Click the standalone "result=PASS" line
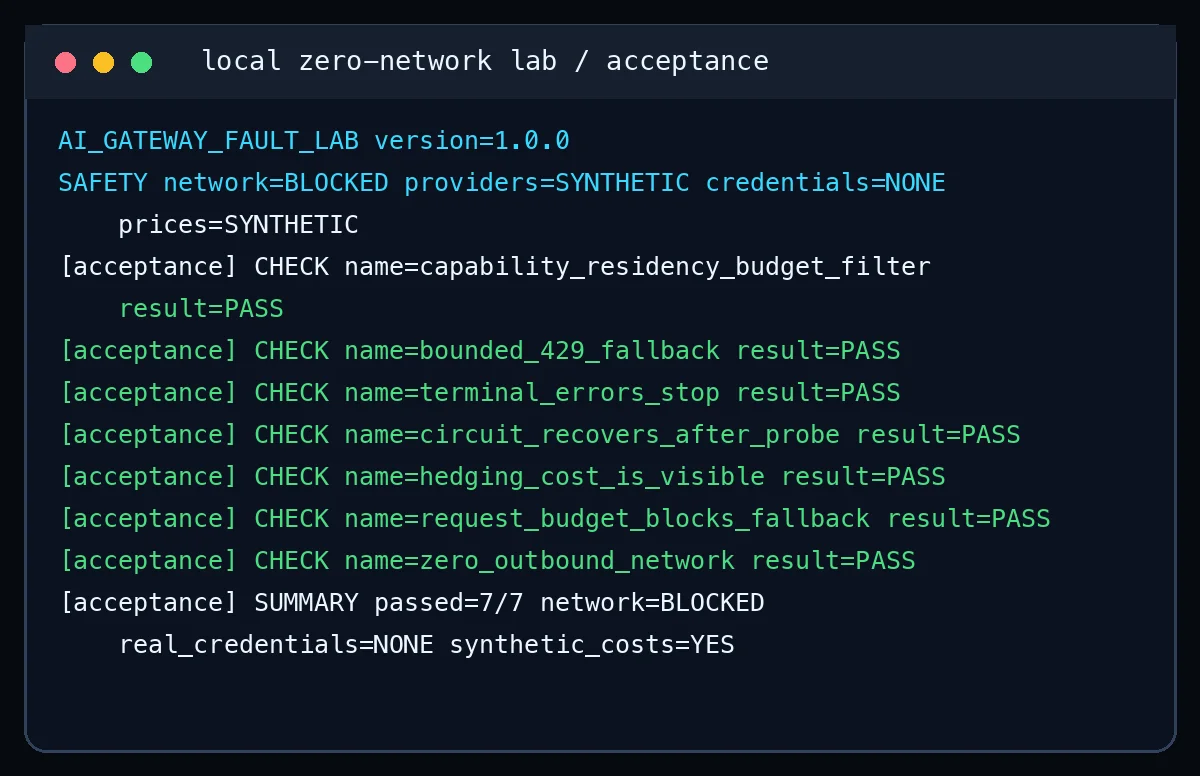 [201, 309]
